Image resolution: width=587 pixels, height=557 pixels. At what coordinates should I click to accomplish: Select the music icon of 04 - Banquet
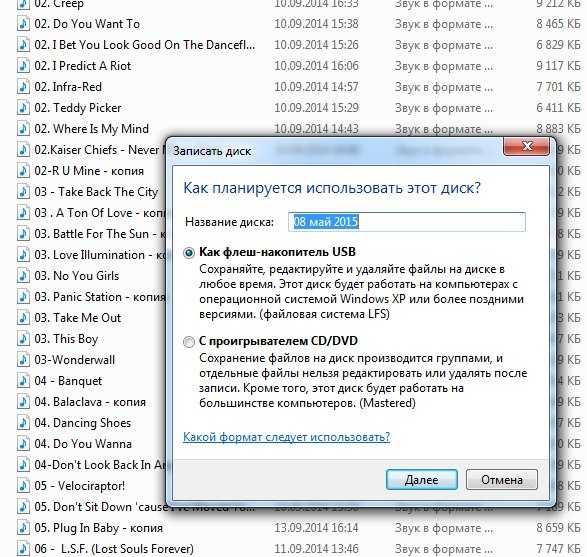[23, 381]
